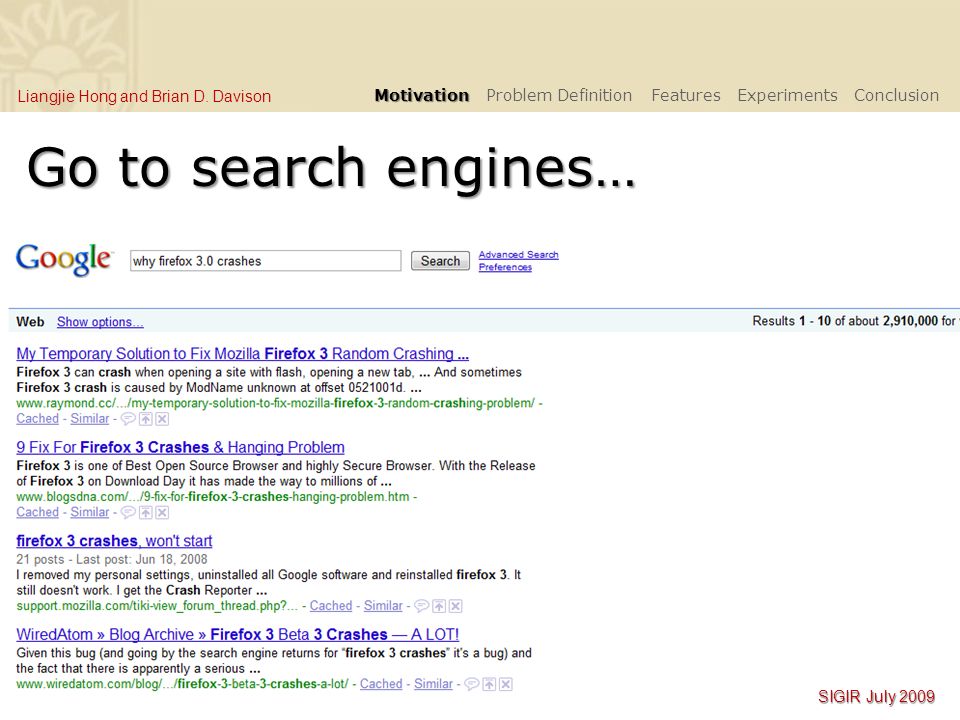Click the Google logo
The height and width of the screenshot is (720, 960).
click(x=64, y=259)
